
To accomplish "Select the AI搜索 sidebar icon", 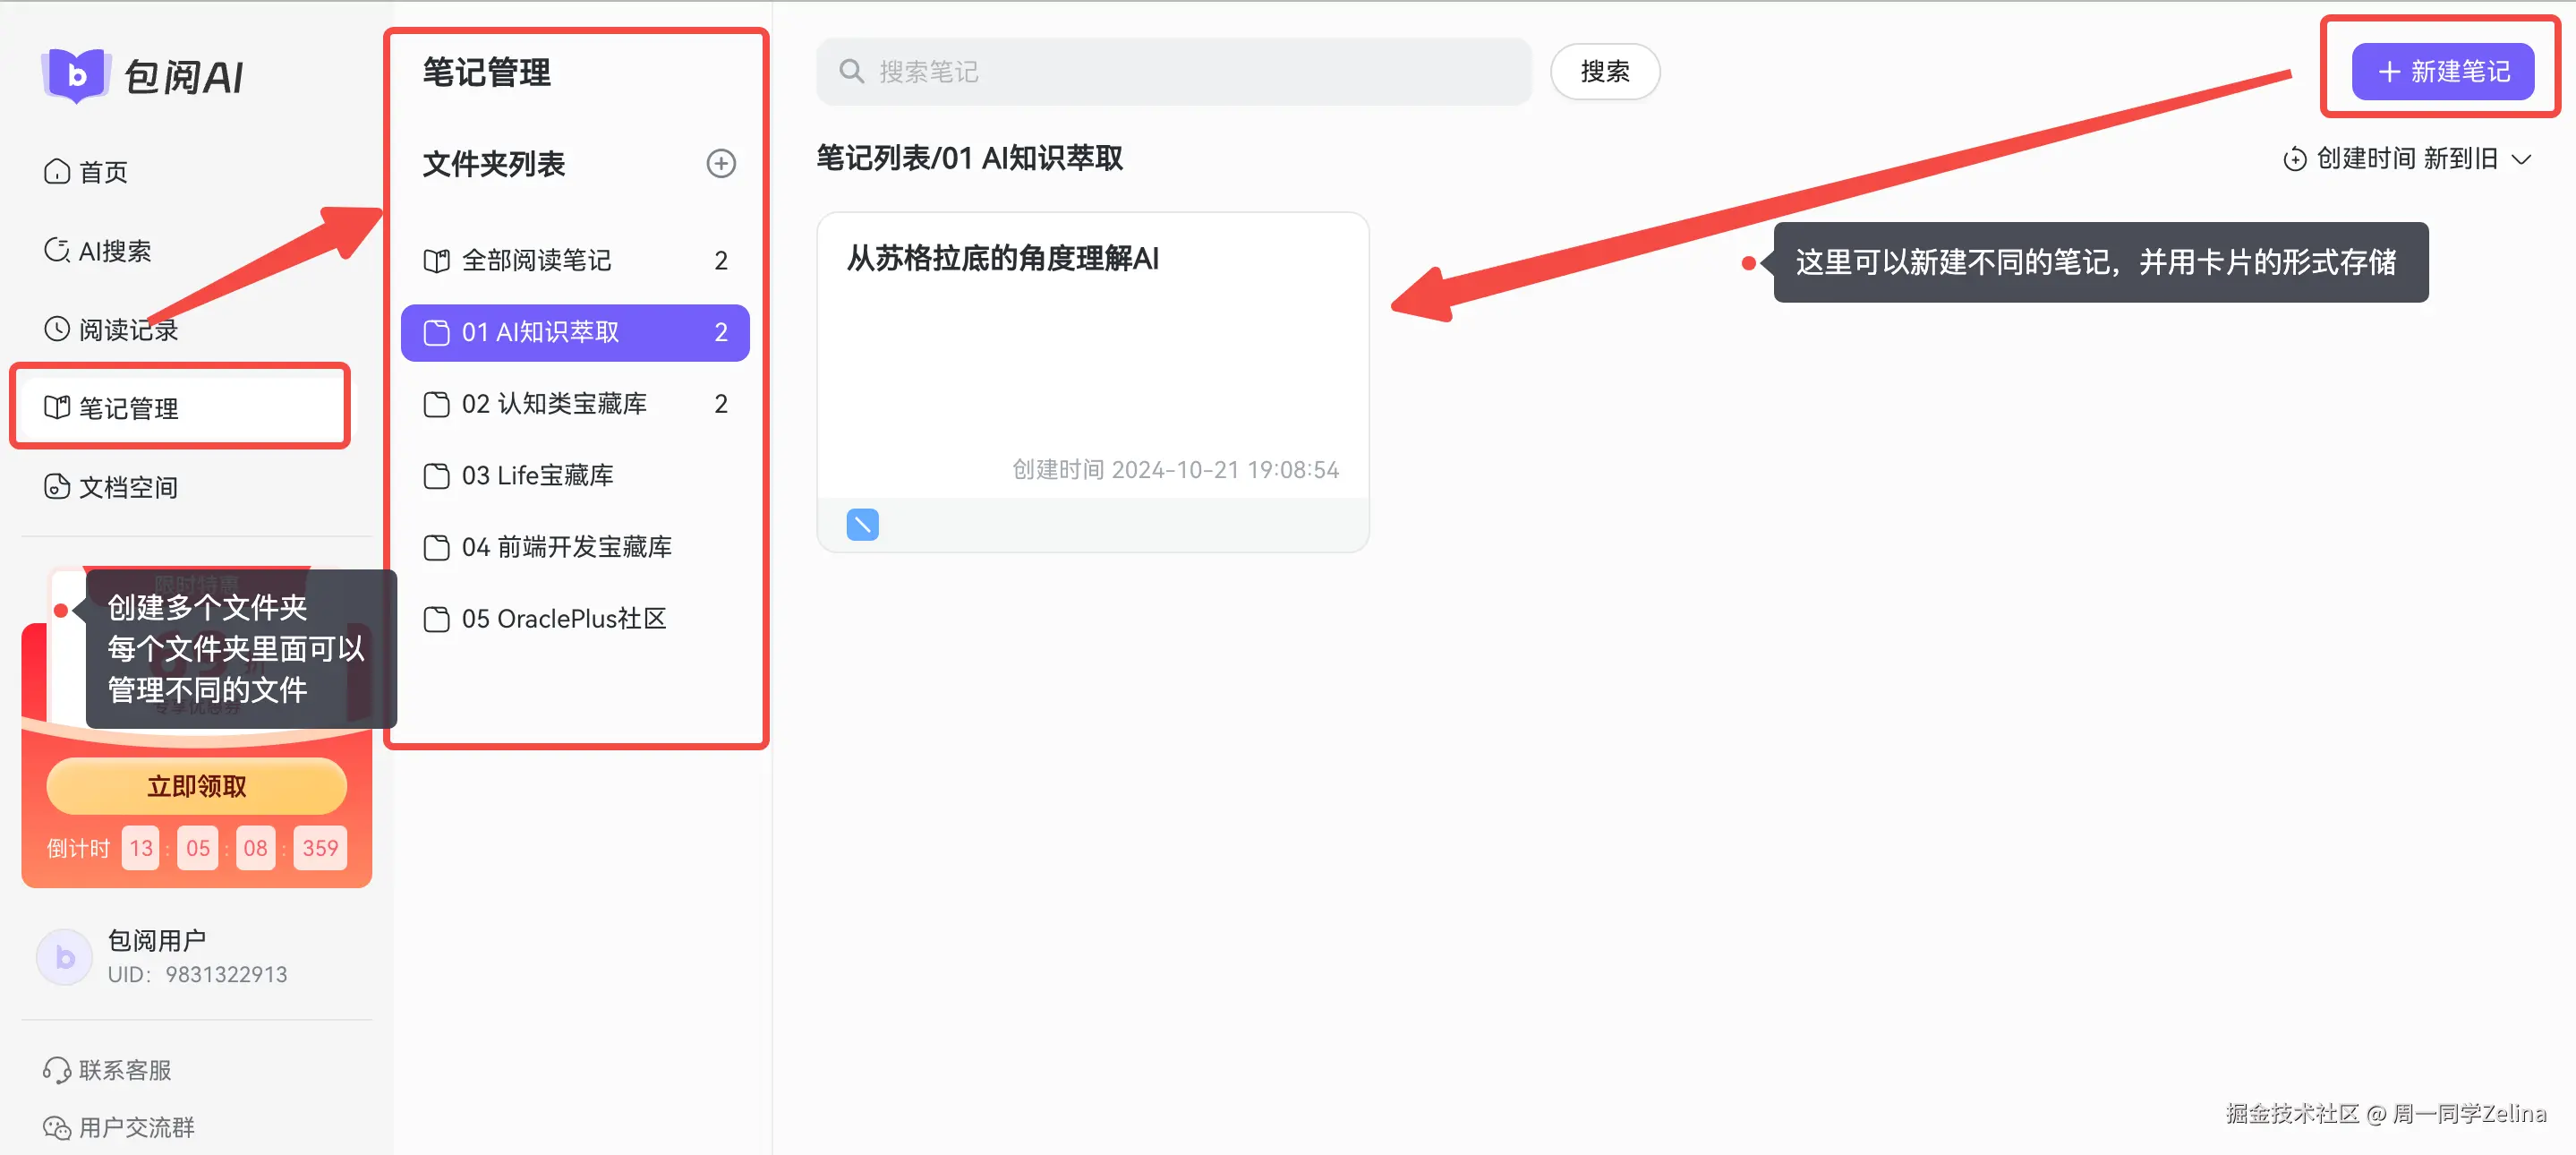I will click(x=58, y=250).
